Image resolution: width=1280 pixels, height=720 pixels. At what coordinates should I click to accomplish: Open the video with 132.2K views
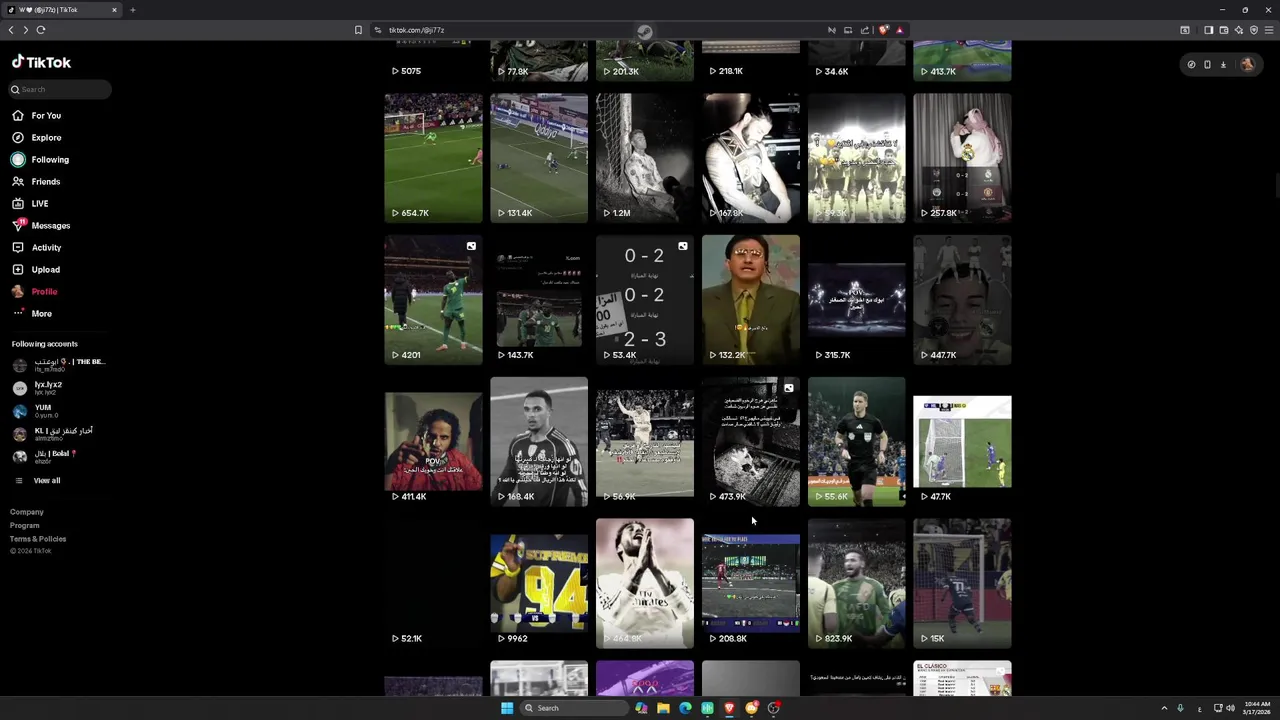(751, 300)
